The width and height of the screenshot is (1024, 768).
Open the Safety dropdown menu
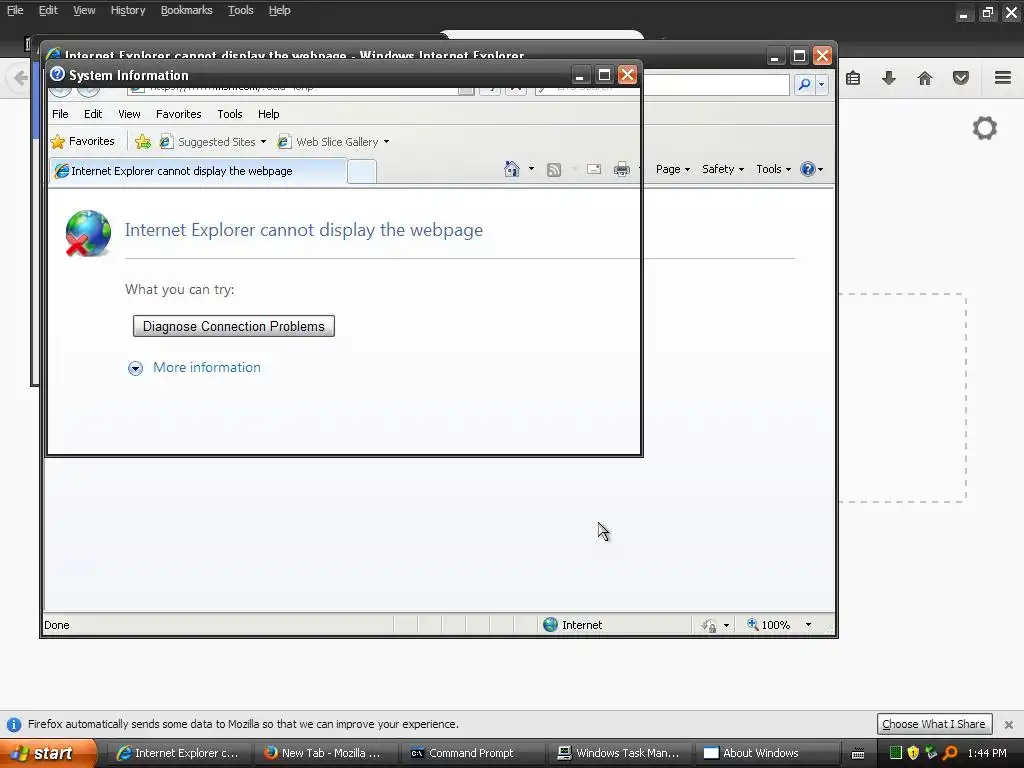pos(722,169)
